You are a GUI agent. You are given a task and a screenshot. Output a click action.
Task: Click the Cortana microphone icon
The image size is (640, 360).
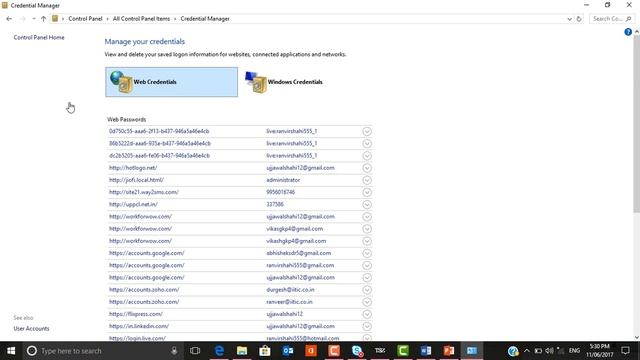pyautogui.click(x=174, y=351)
